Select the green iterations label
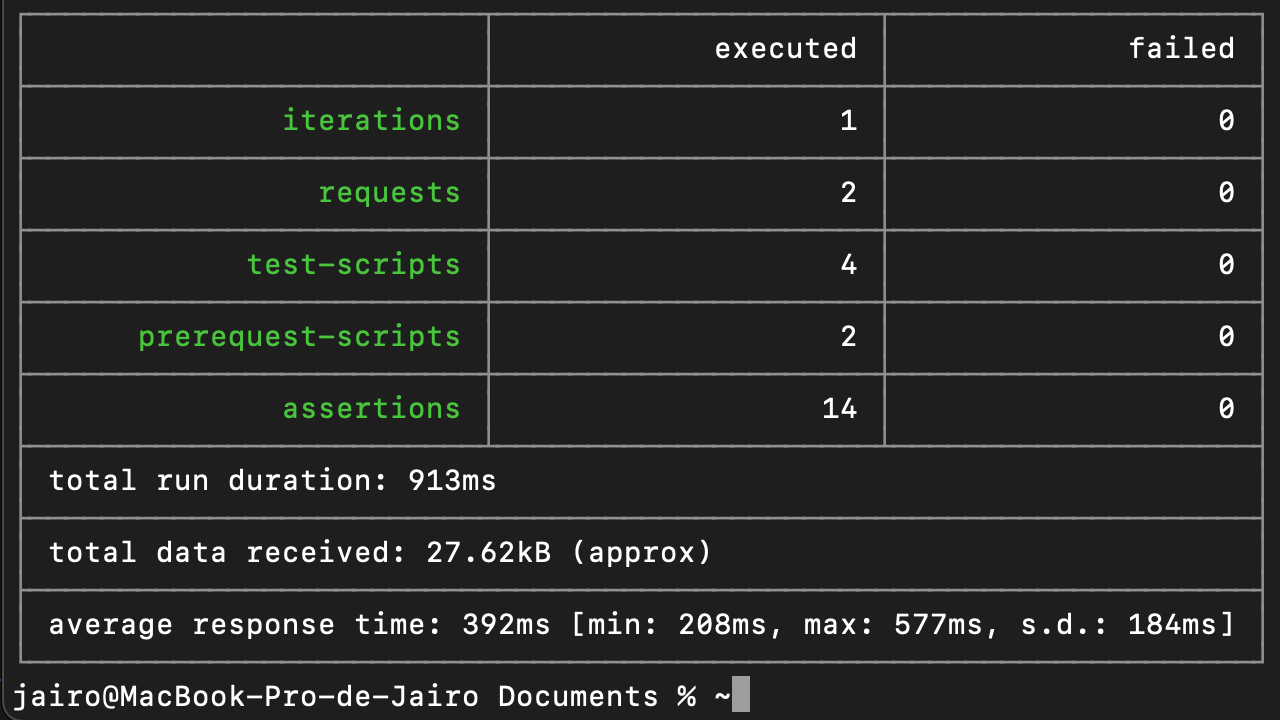The width and height of the screenshot is (1280, 720). (x=371, y=121)
